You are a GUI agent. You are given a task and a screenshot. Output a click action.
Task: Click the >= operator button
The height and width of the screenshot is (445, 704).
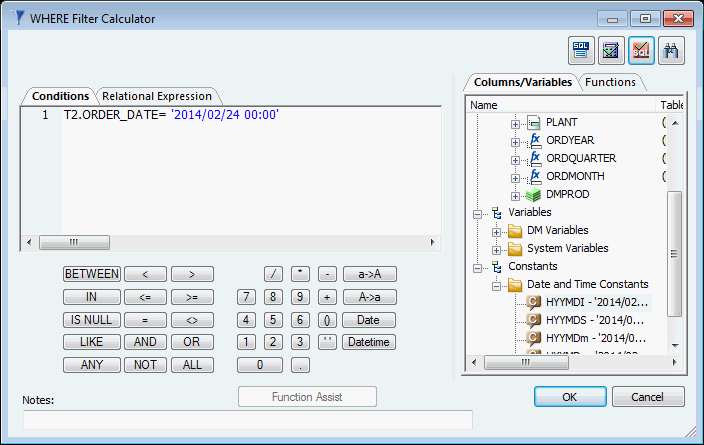192,297
